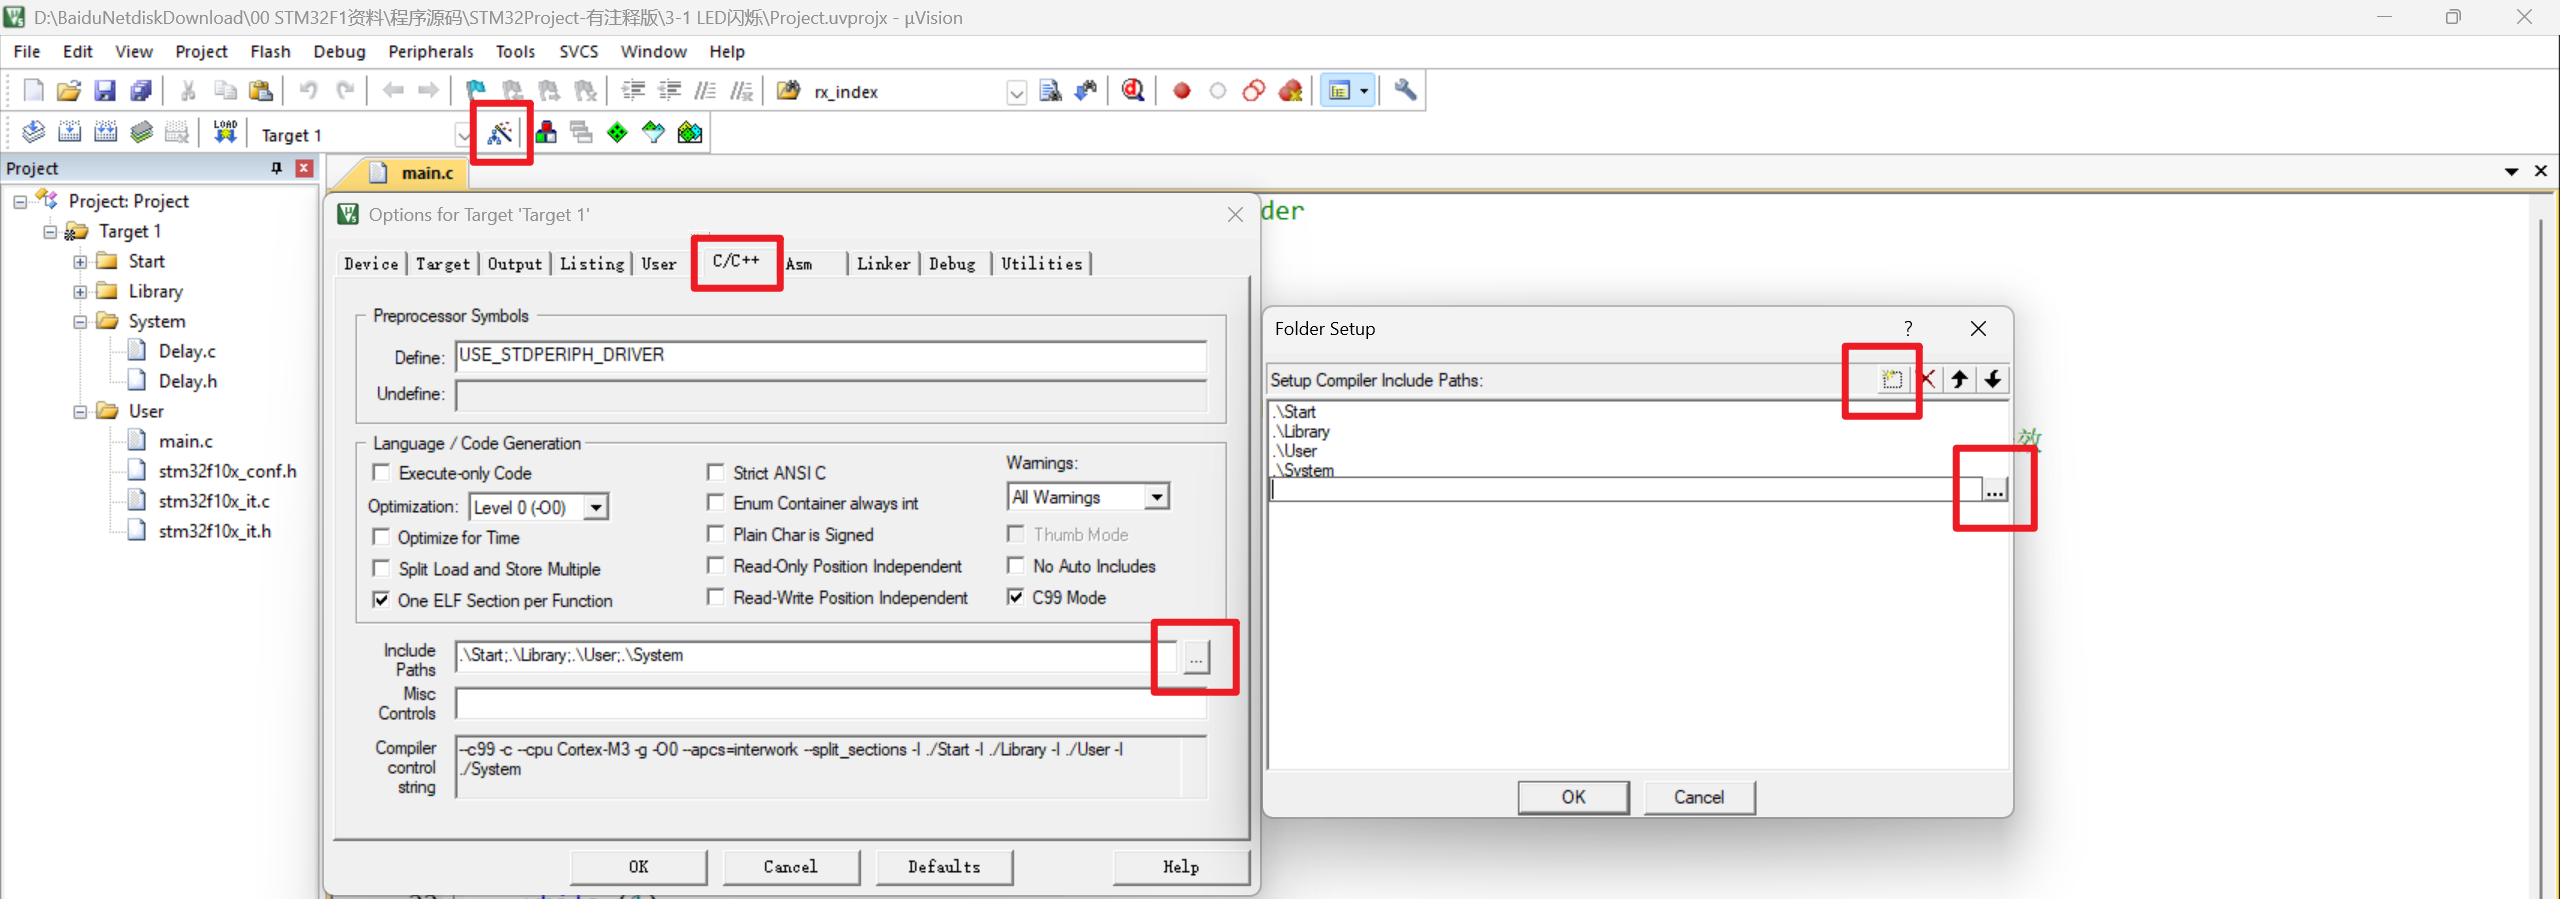Expand Start group in project tree
This screenshot has width=2560, height=899.
click(80, 262)
